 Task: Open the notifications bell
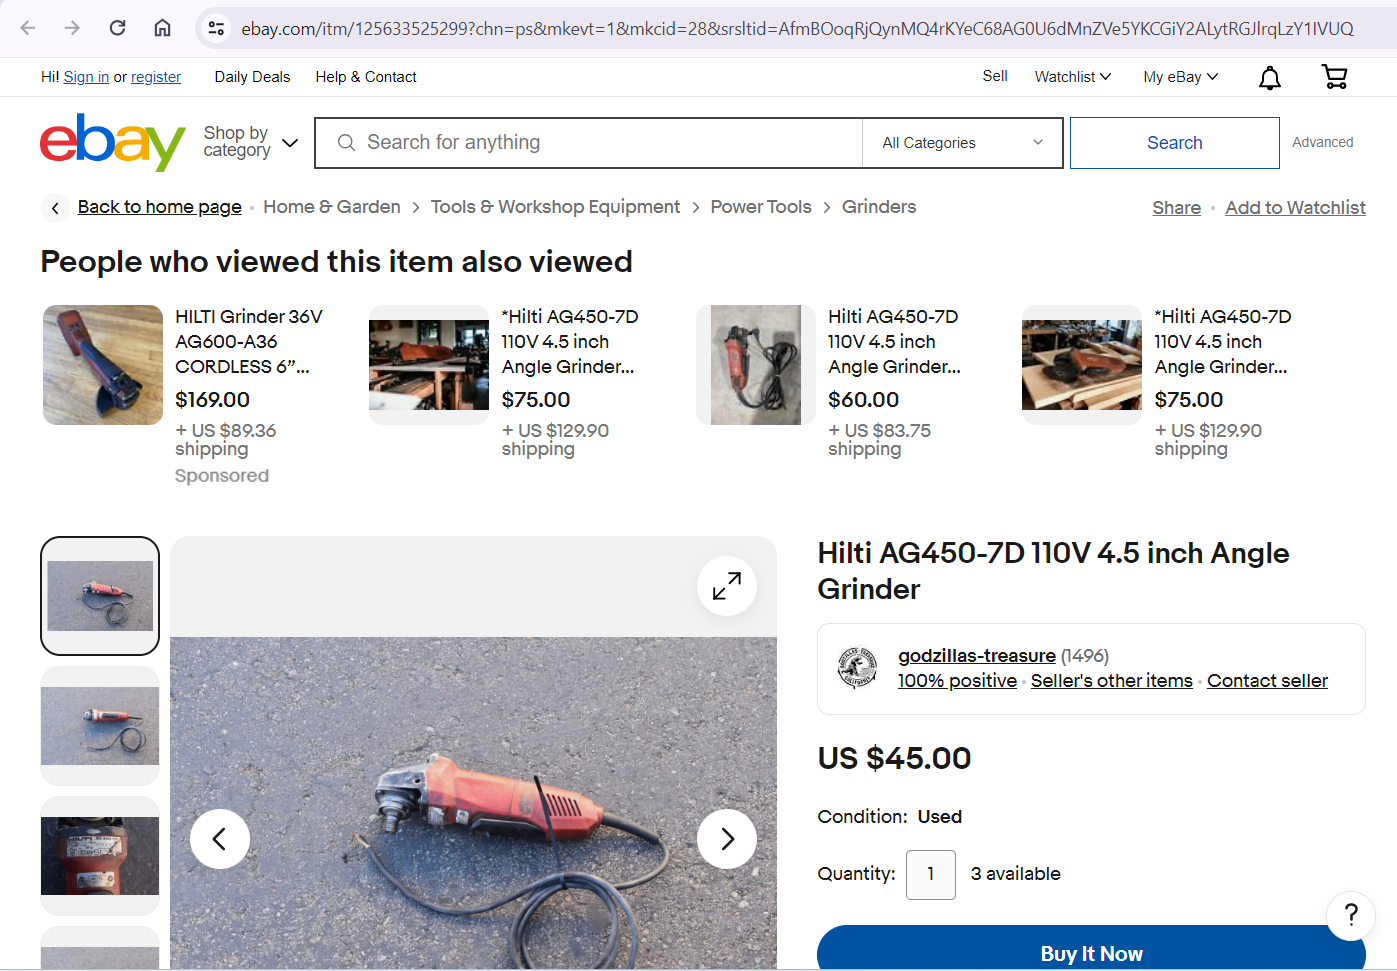1269,77
